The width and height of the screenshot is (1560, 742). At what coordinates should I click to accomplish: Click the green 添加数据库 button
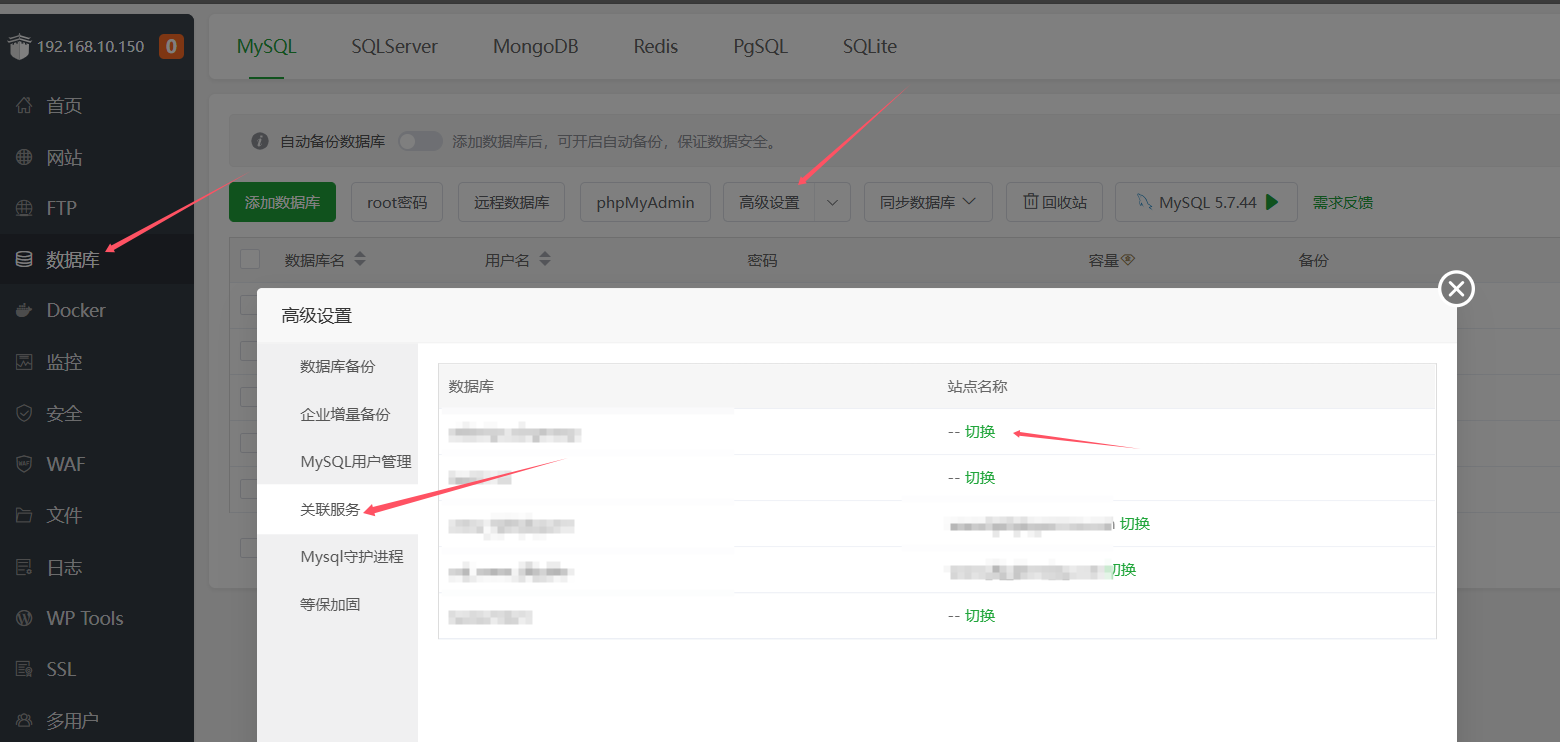tap(282, 202)
